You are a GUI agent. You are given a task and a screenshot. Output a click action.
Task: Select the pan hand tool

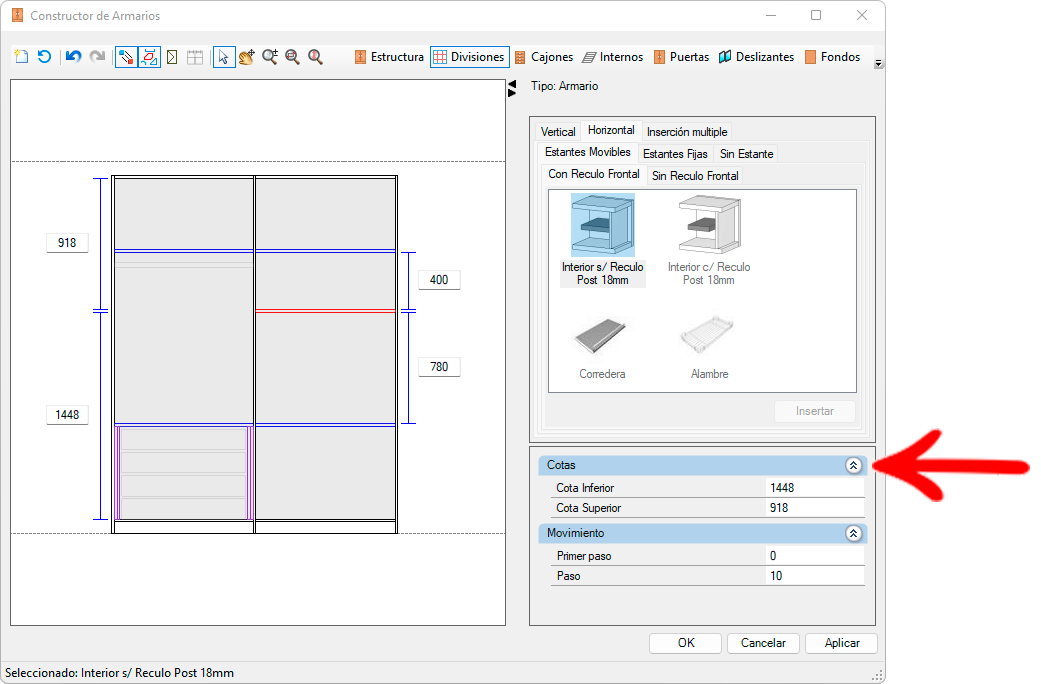(x=247, y=57)
